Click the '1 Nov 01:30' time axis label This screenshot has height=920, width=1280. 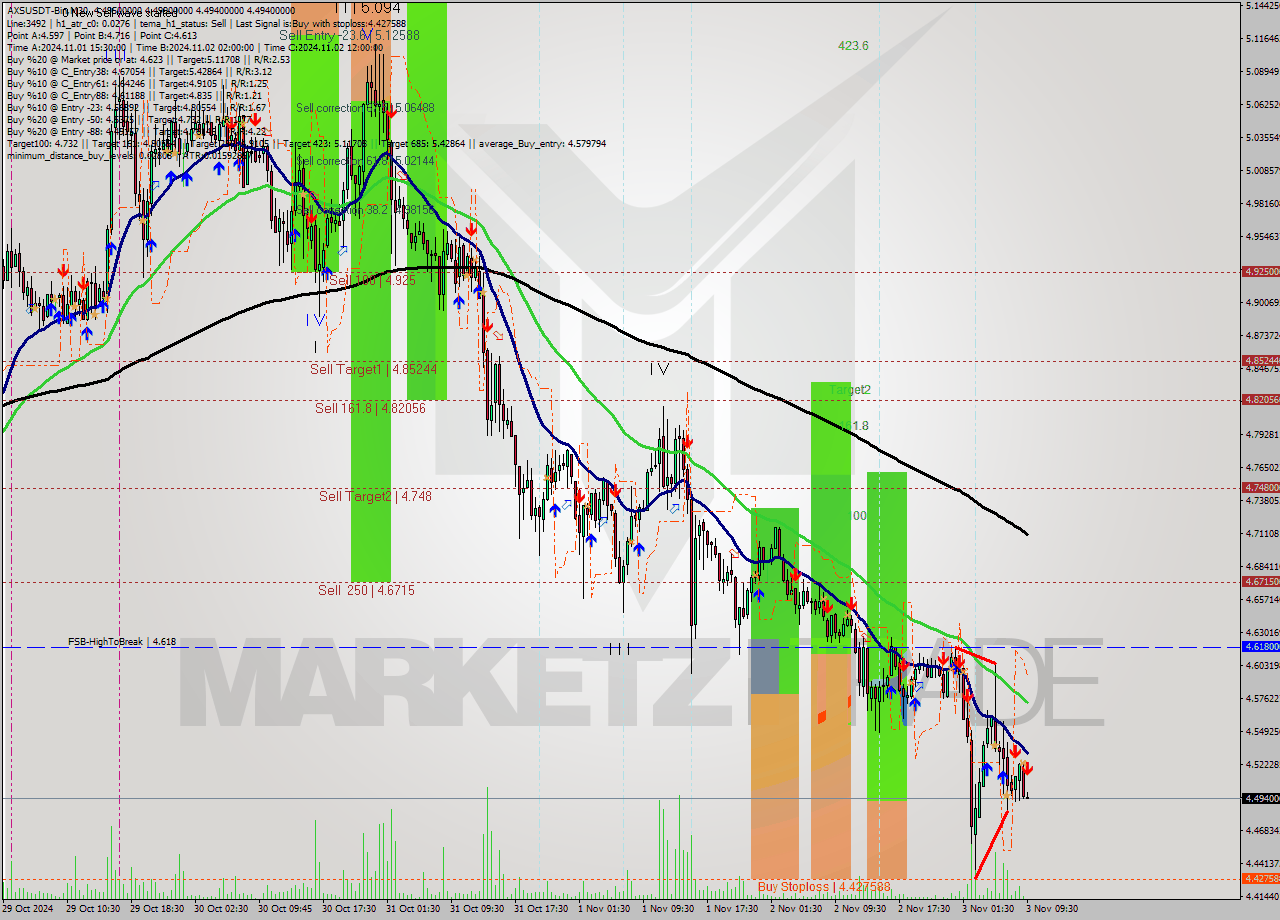603,909
